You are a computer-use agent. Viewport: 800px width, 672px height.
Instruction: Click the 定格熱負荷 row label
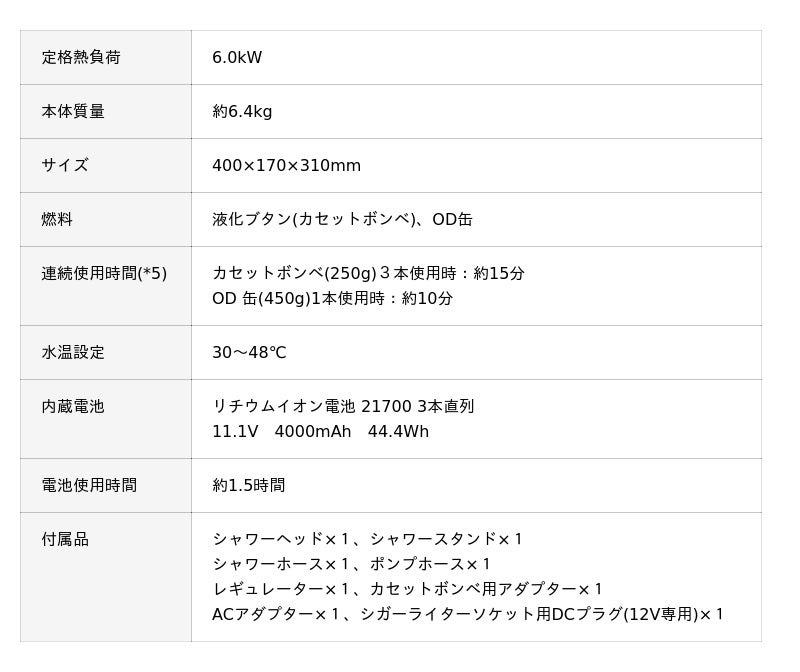(x=81, y=58)
